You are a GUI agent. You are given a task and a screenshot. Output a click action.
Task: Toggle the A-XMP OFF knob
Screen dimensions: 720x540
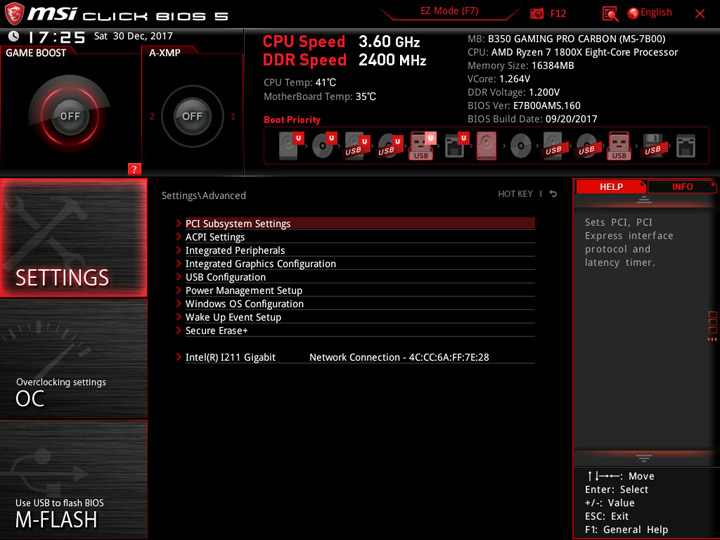point(192,116)
